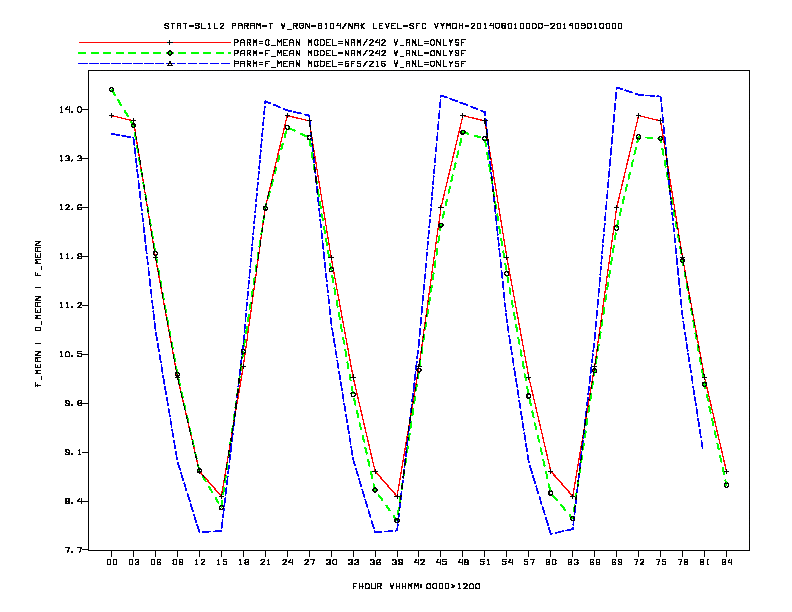Click x-axis forecast hour label 00

coord(112,562)
